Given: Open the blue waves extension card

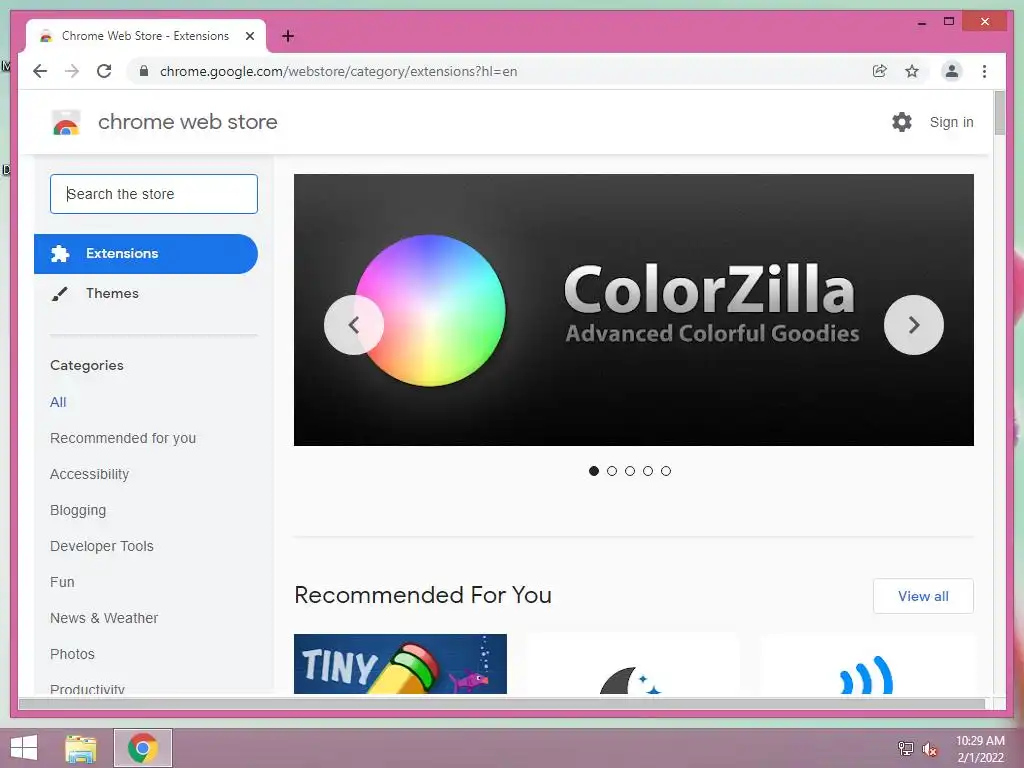Looking at the screenshot, I should 867,664.
